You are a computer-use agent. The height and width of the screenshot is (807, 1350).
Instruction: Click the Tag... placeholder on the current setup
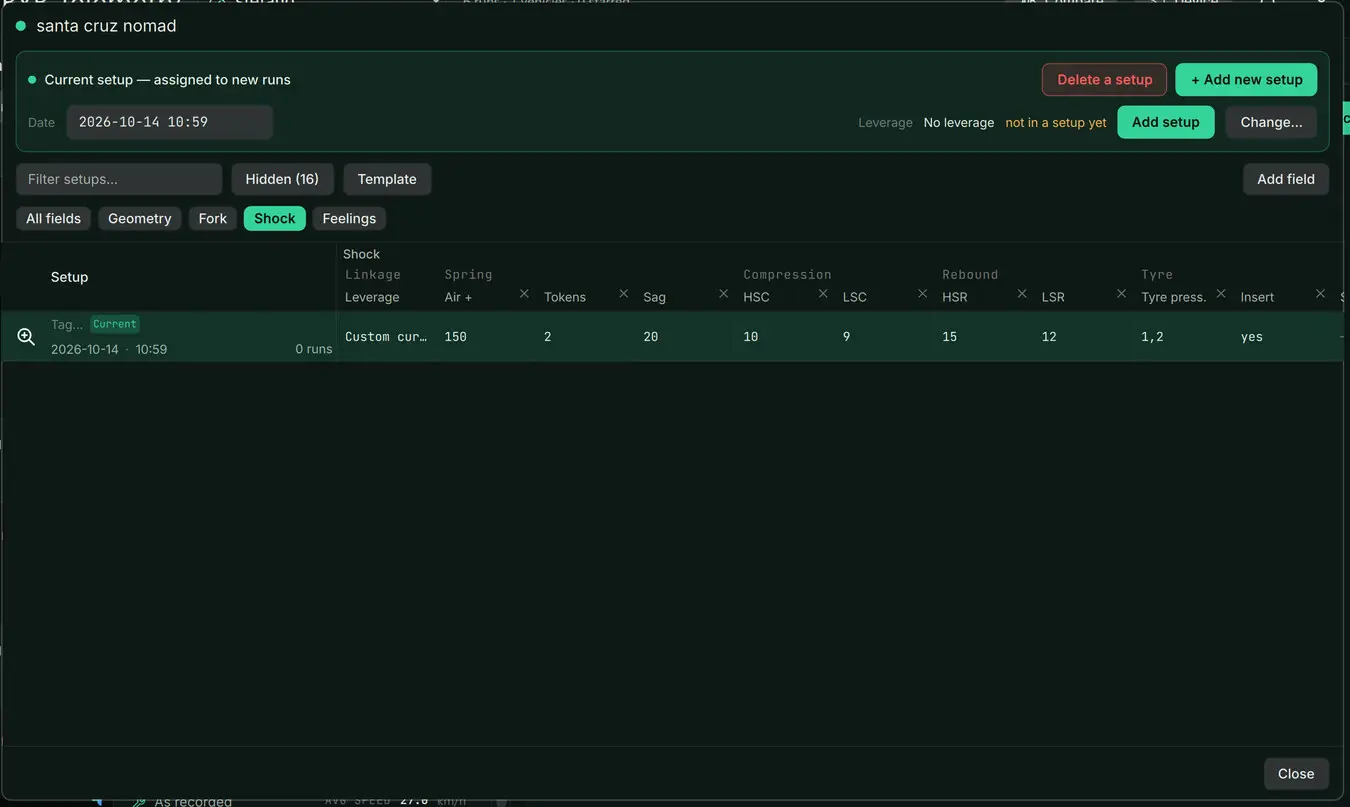(67, 325)
